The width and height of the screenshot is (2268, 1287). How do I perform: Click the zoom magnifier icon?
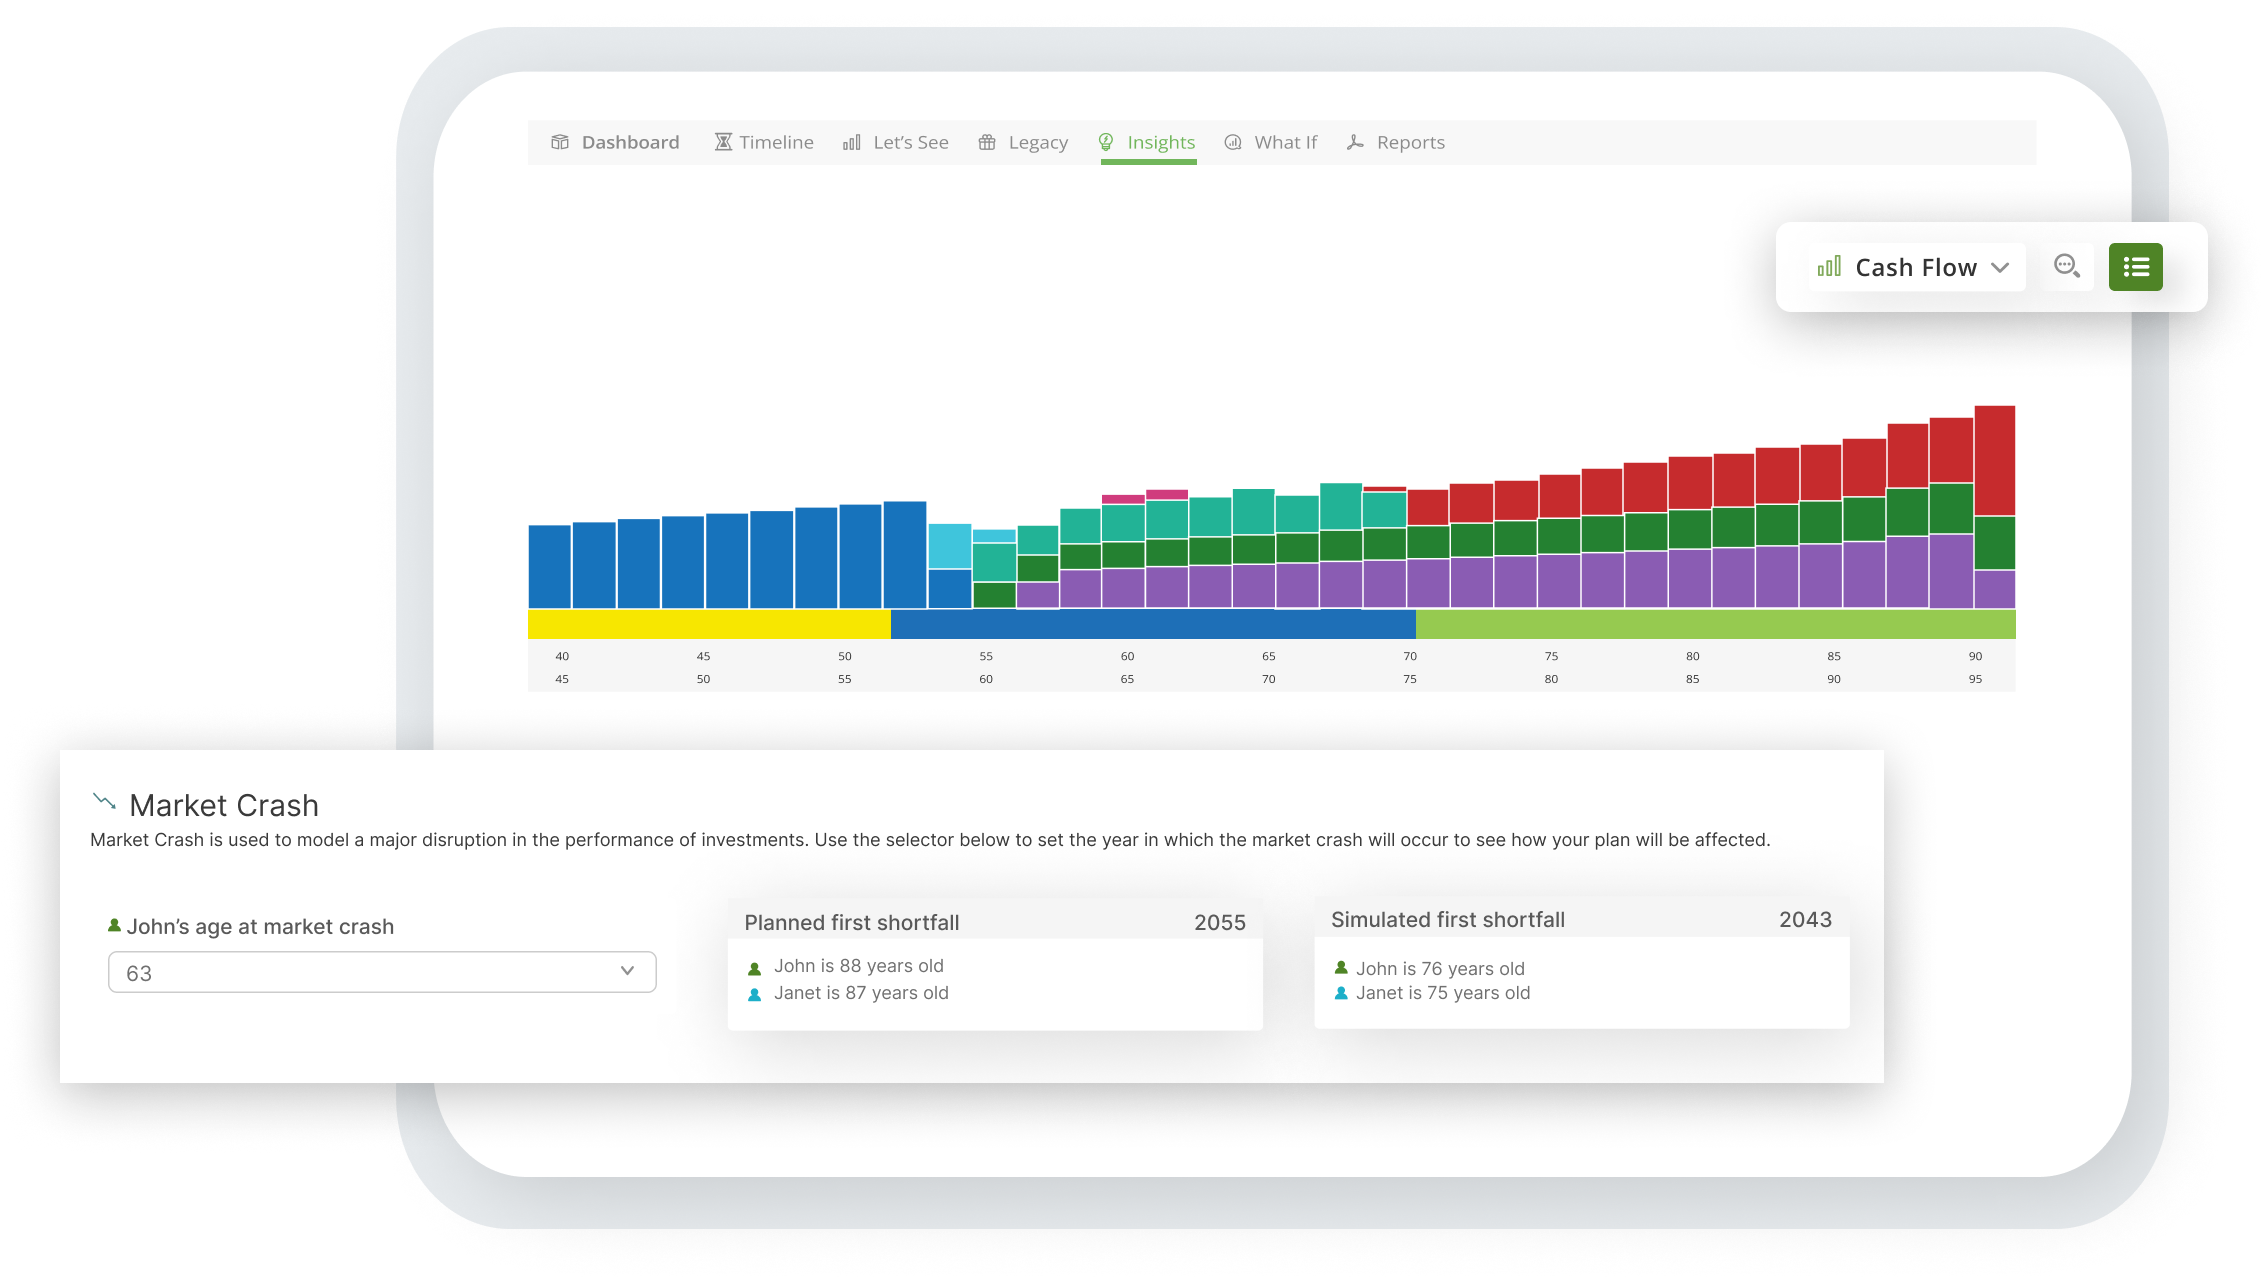2066,267
